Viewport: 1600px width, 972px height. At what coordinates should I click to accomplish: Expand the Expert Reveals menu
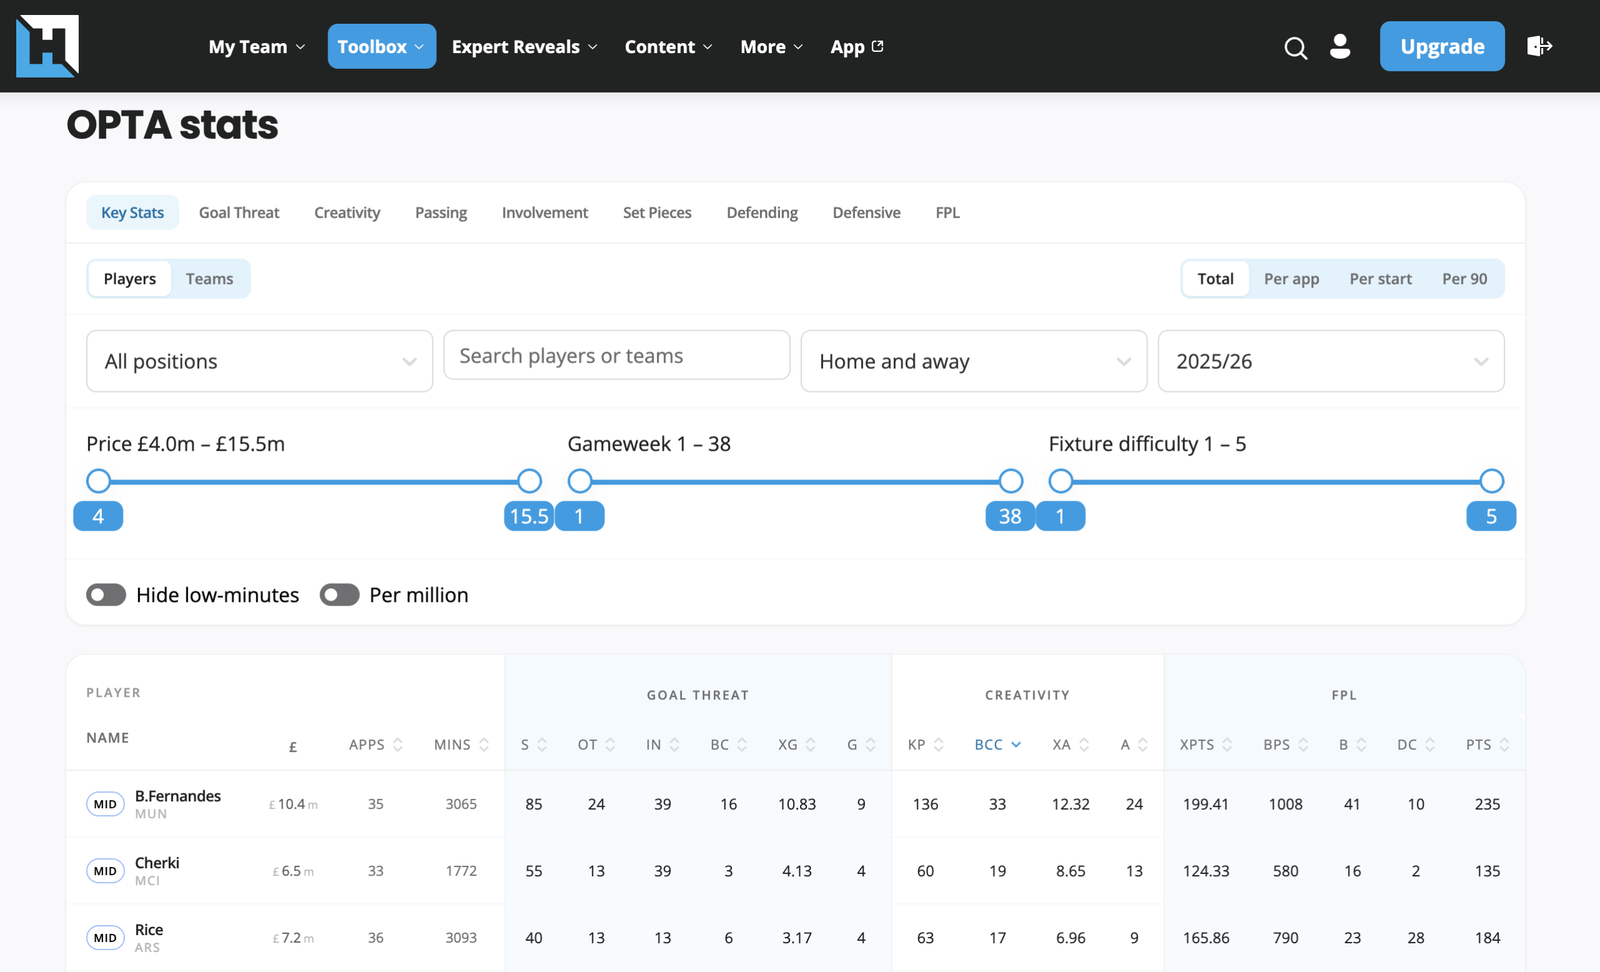525,47
